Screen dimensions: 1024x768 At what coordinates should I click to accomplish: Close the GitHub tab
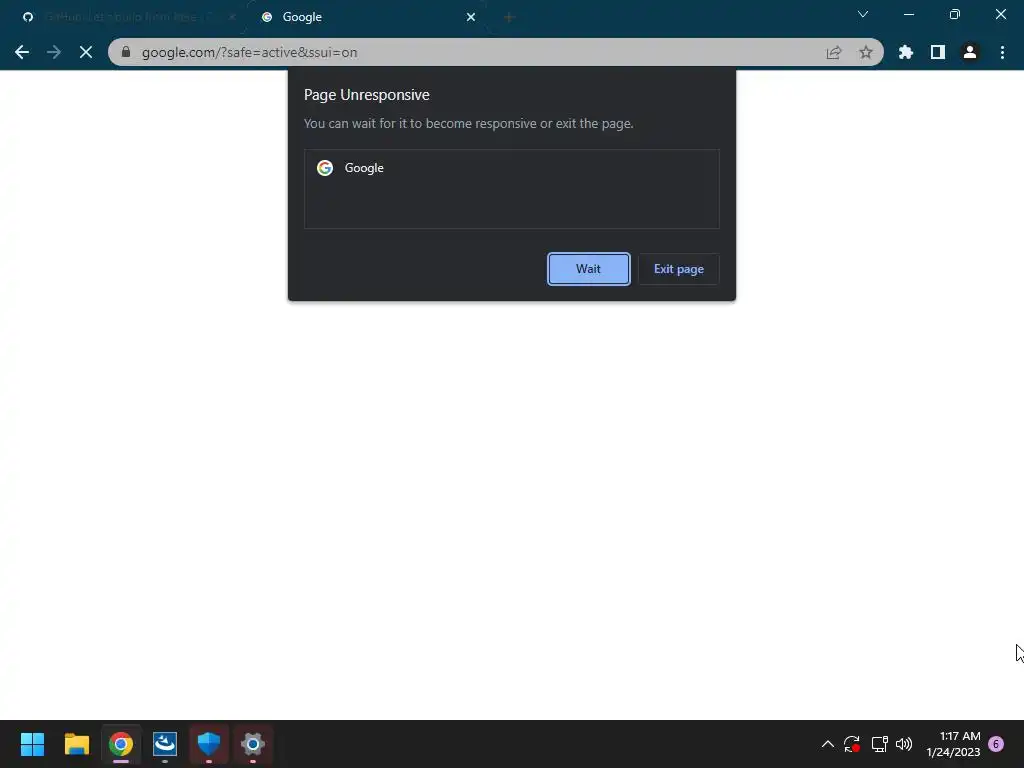232,17
